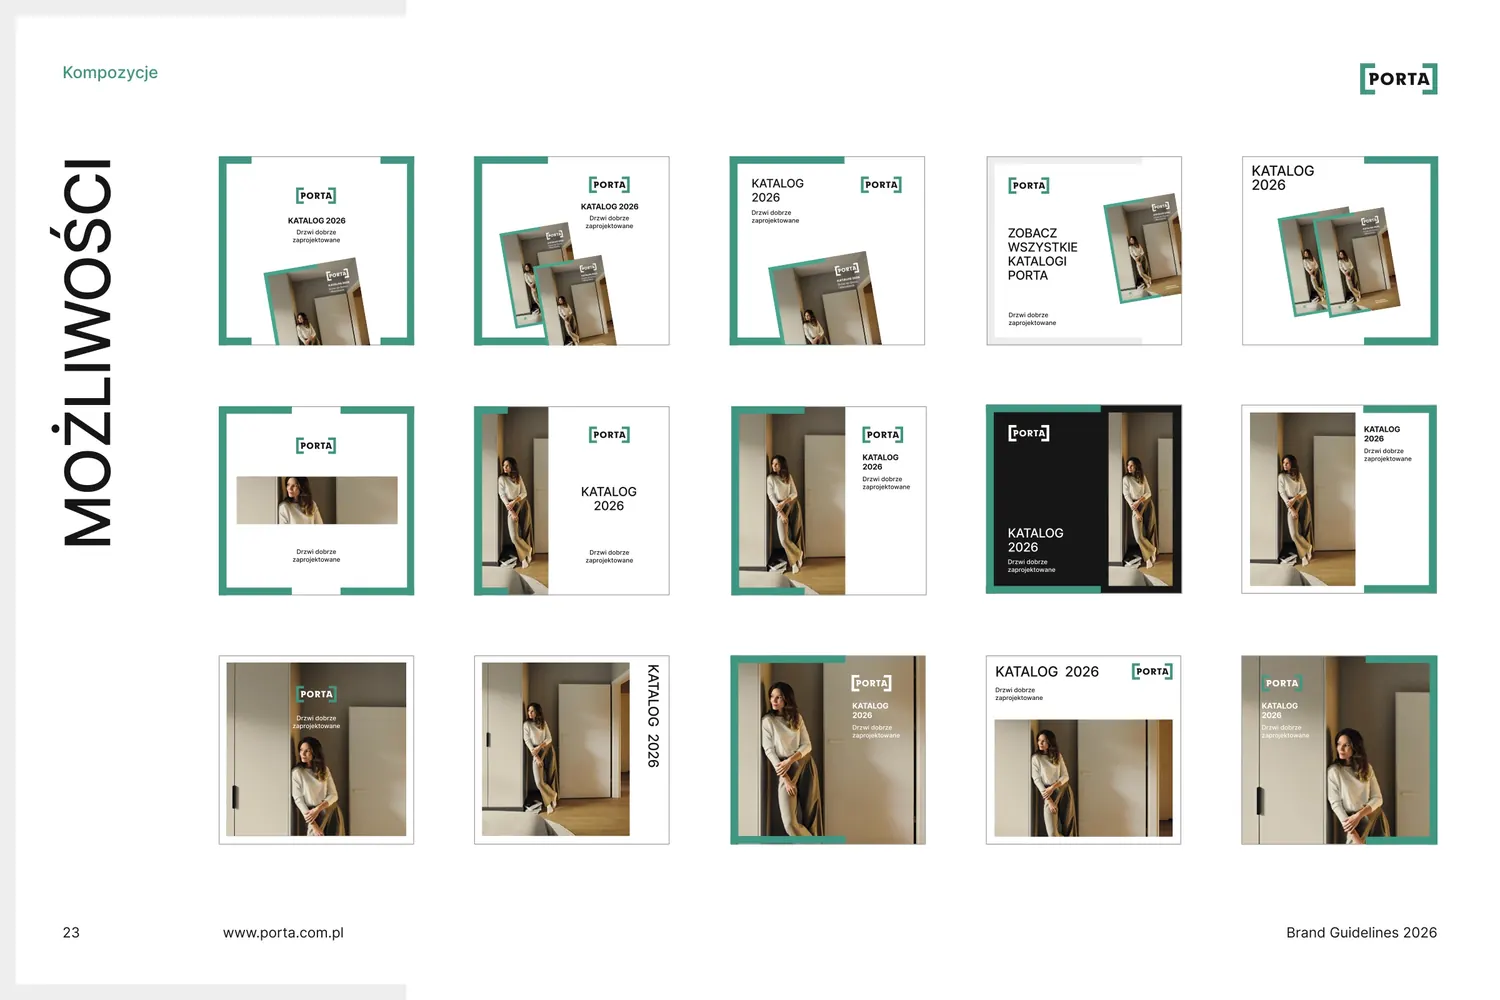Click page number 23 in the footer

71,933
